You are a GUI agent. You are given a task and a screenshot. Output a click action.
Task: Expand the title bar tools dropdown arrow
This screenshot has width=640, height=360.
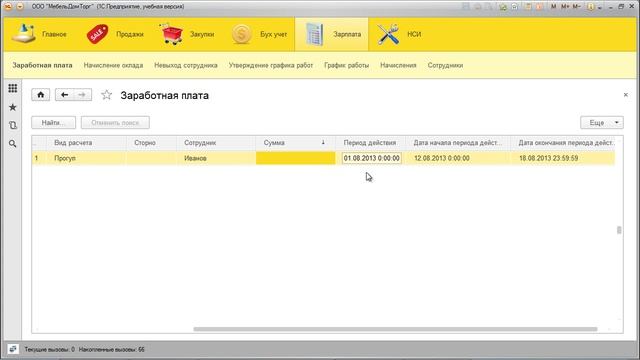(x=600, y=7)
